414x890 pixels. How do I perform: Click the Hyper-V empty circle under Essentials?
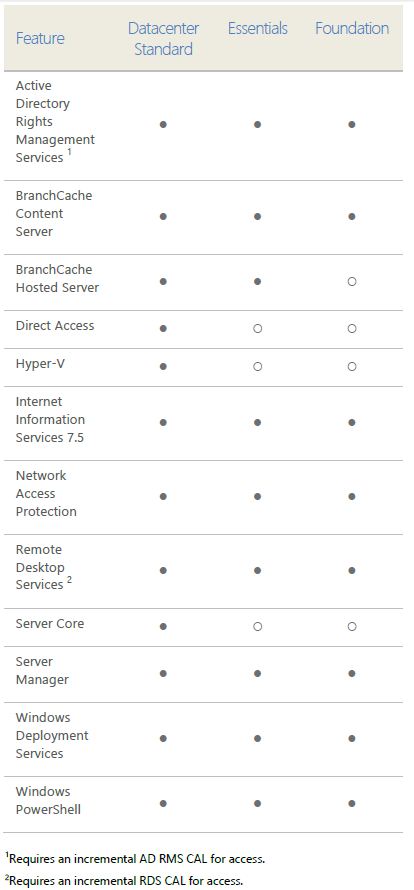coord(257,367)
